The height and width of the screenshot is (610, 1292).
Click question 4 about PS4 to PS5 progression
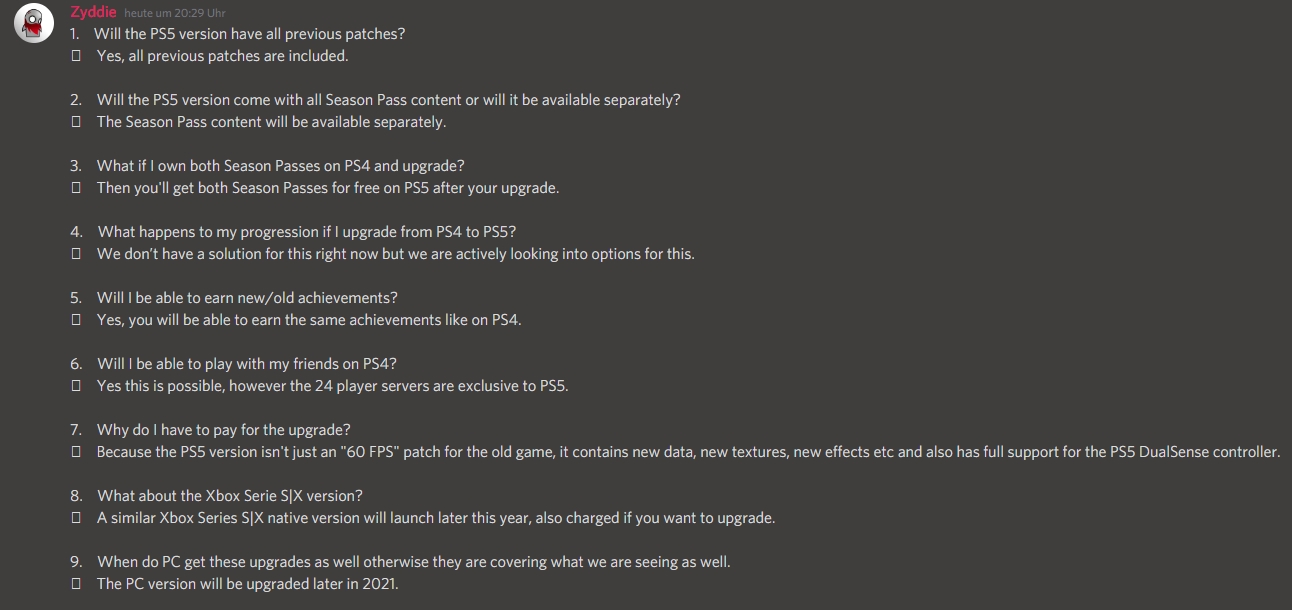click(306, 232)
